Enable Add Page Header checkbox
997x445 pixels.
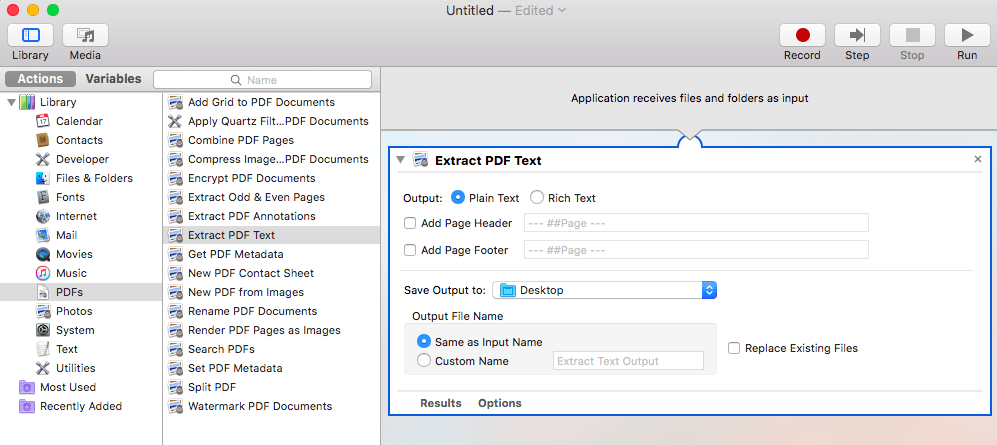pyautogui.click(x=410, y=223)
